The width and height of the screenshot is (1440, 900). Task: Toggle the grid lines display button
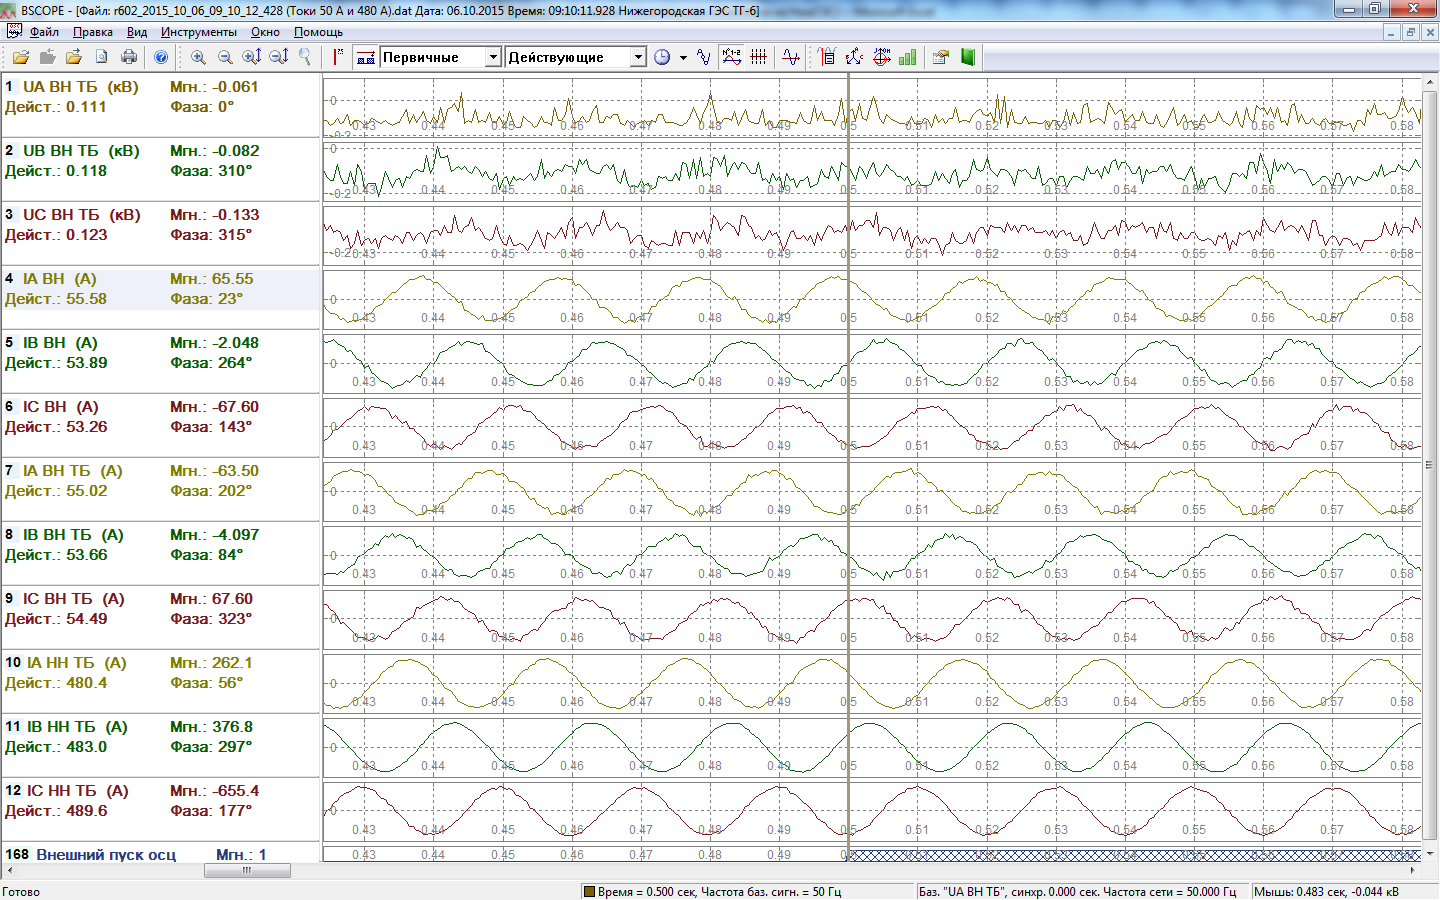[x=759, y=57]
